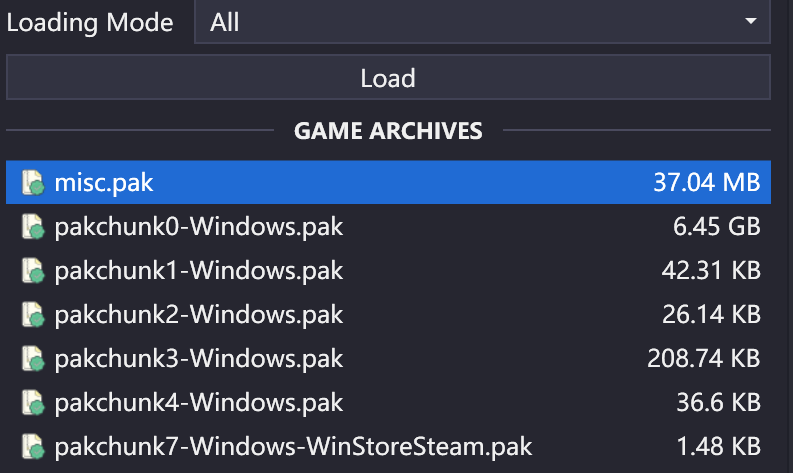793x473 pixels.
Task: Click the GAME ARCHIVES section header
Action: 388,130
